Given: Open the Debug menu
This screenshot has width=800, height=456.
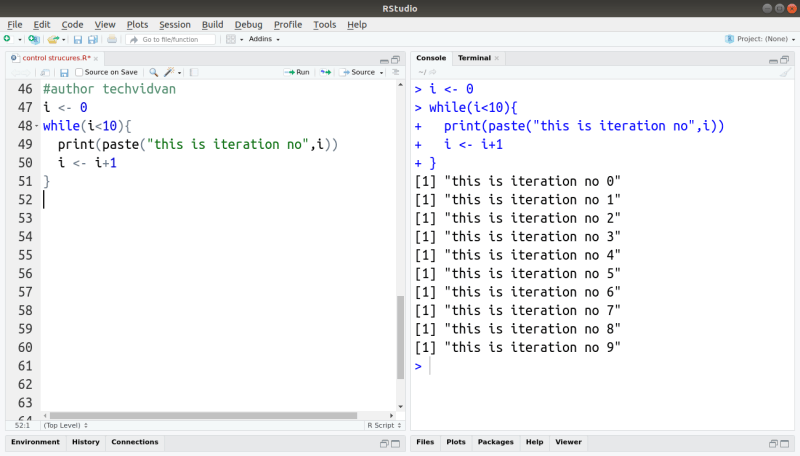Looking at the screenshot, I should (248, 24).
